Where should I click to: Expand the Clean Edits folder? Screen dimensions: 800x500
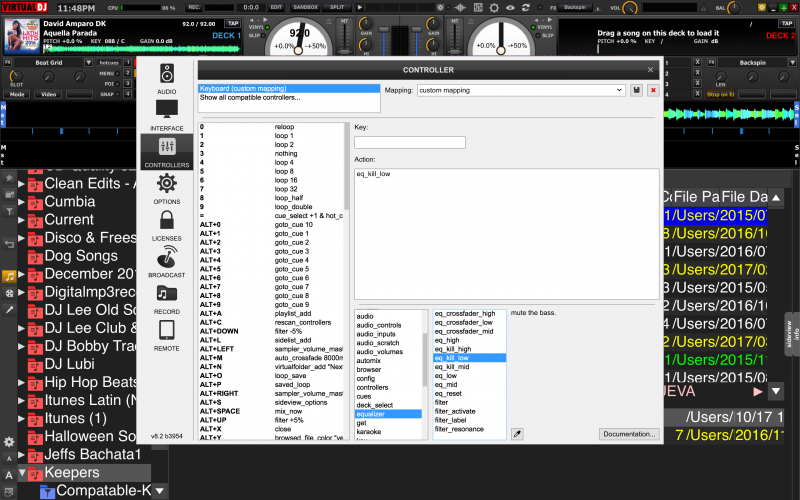(x=21, y=184)
